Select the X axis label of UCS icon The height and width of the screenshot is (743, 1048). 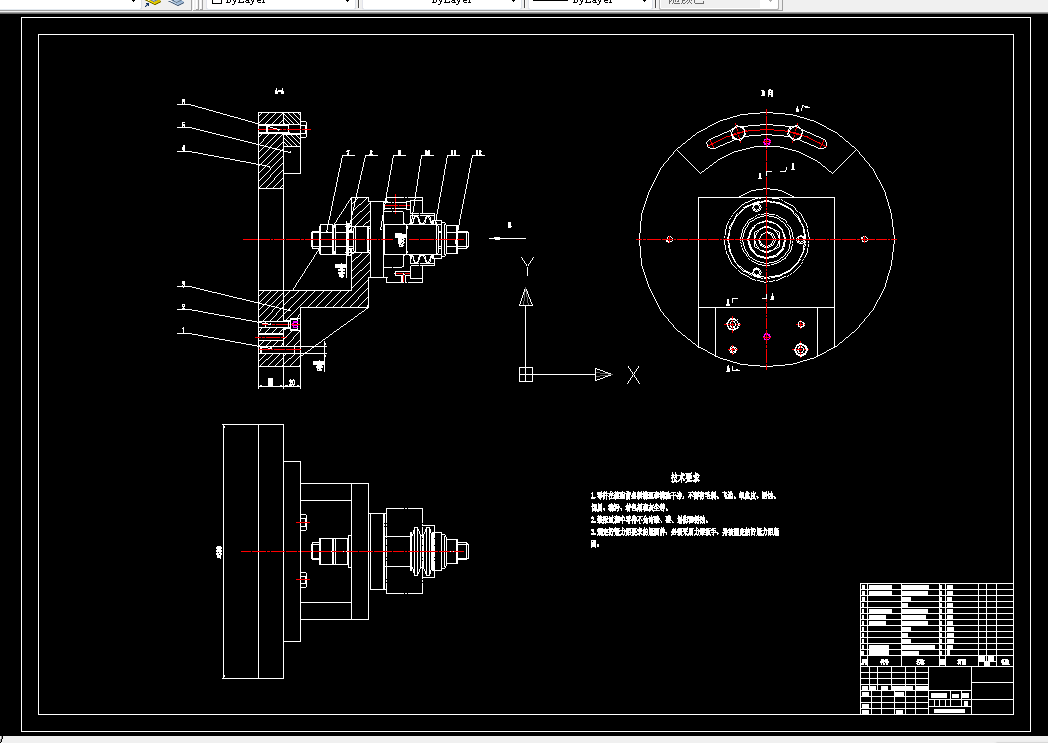[633, 375]
